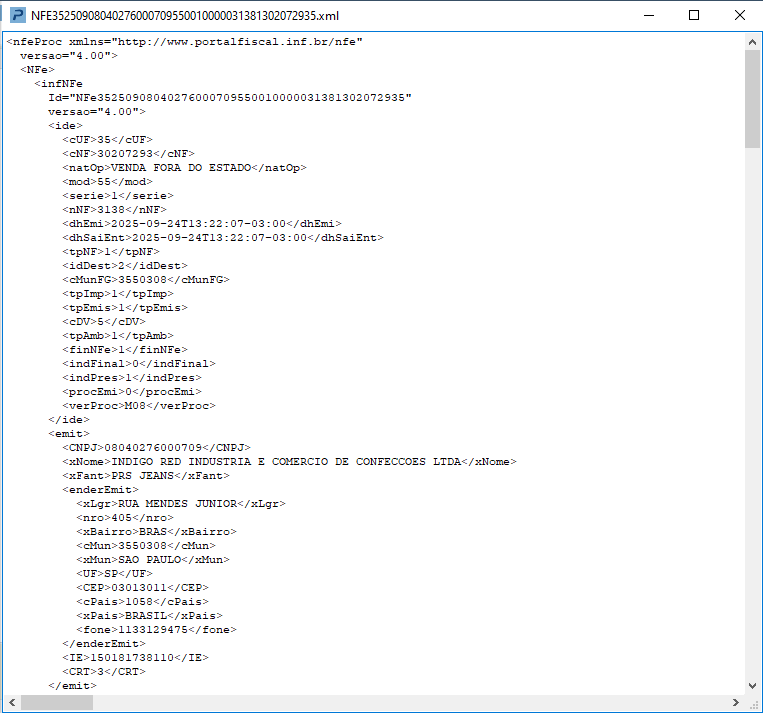Screen dimensions: 763x713
Task: Click the serie 1 line
Action: click(118, 196)
